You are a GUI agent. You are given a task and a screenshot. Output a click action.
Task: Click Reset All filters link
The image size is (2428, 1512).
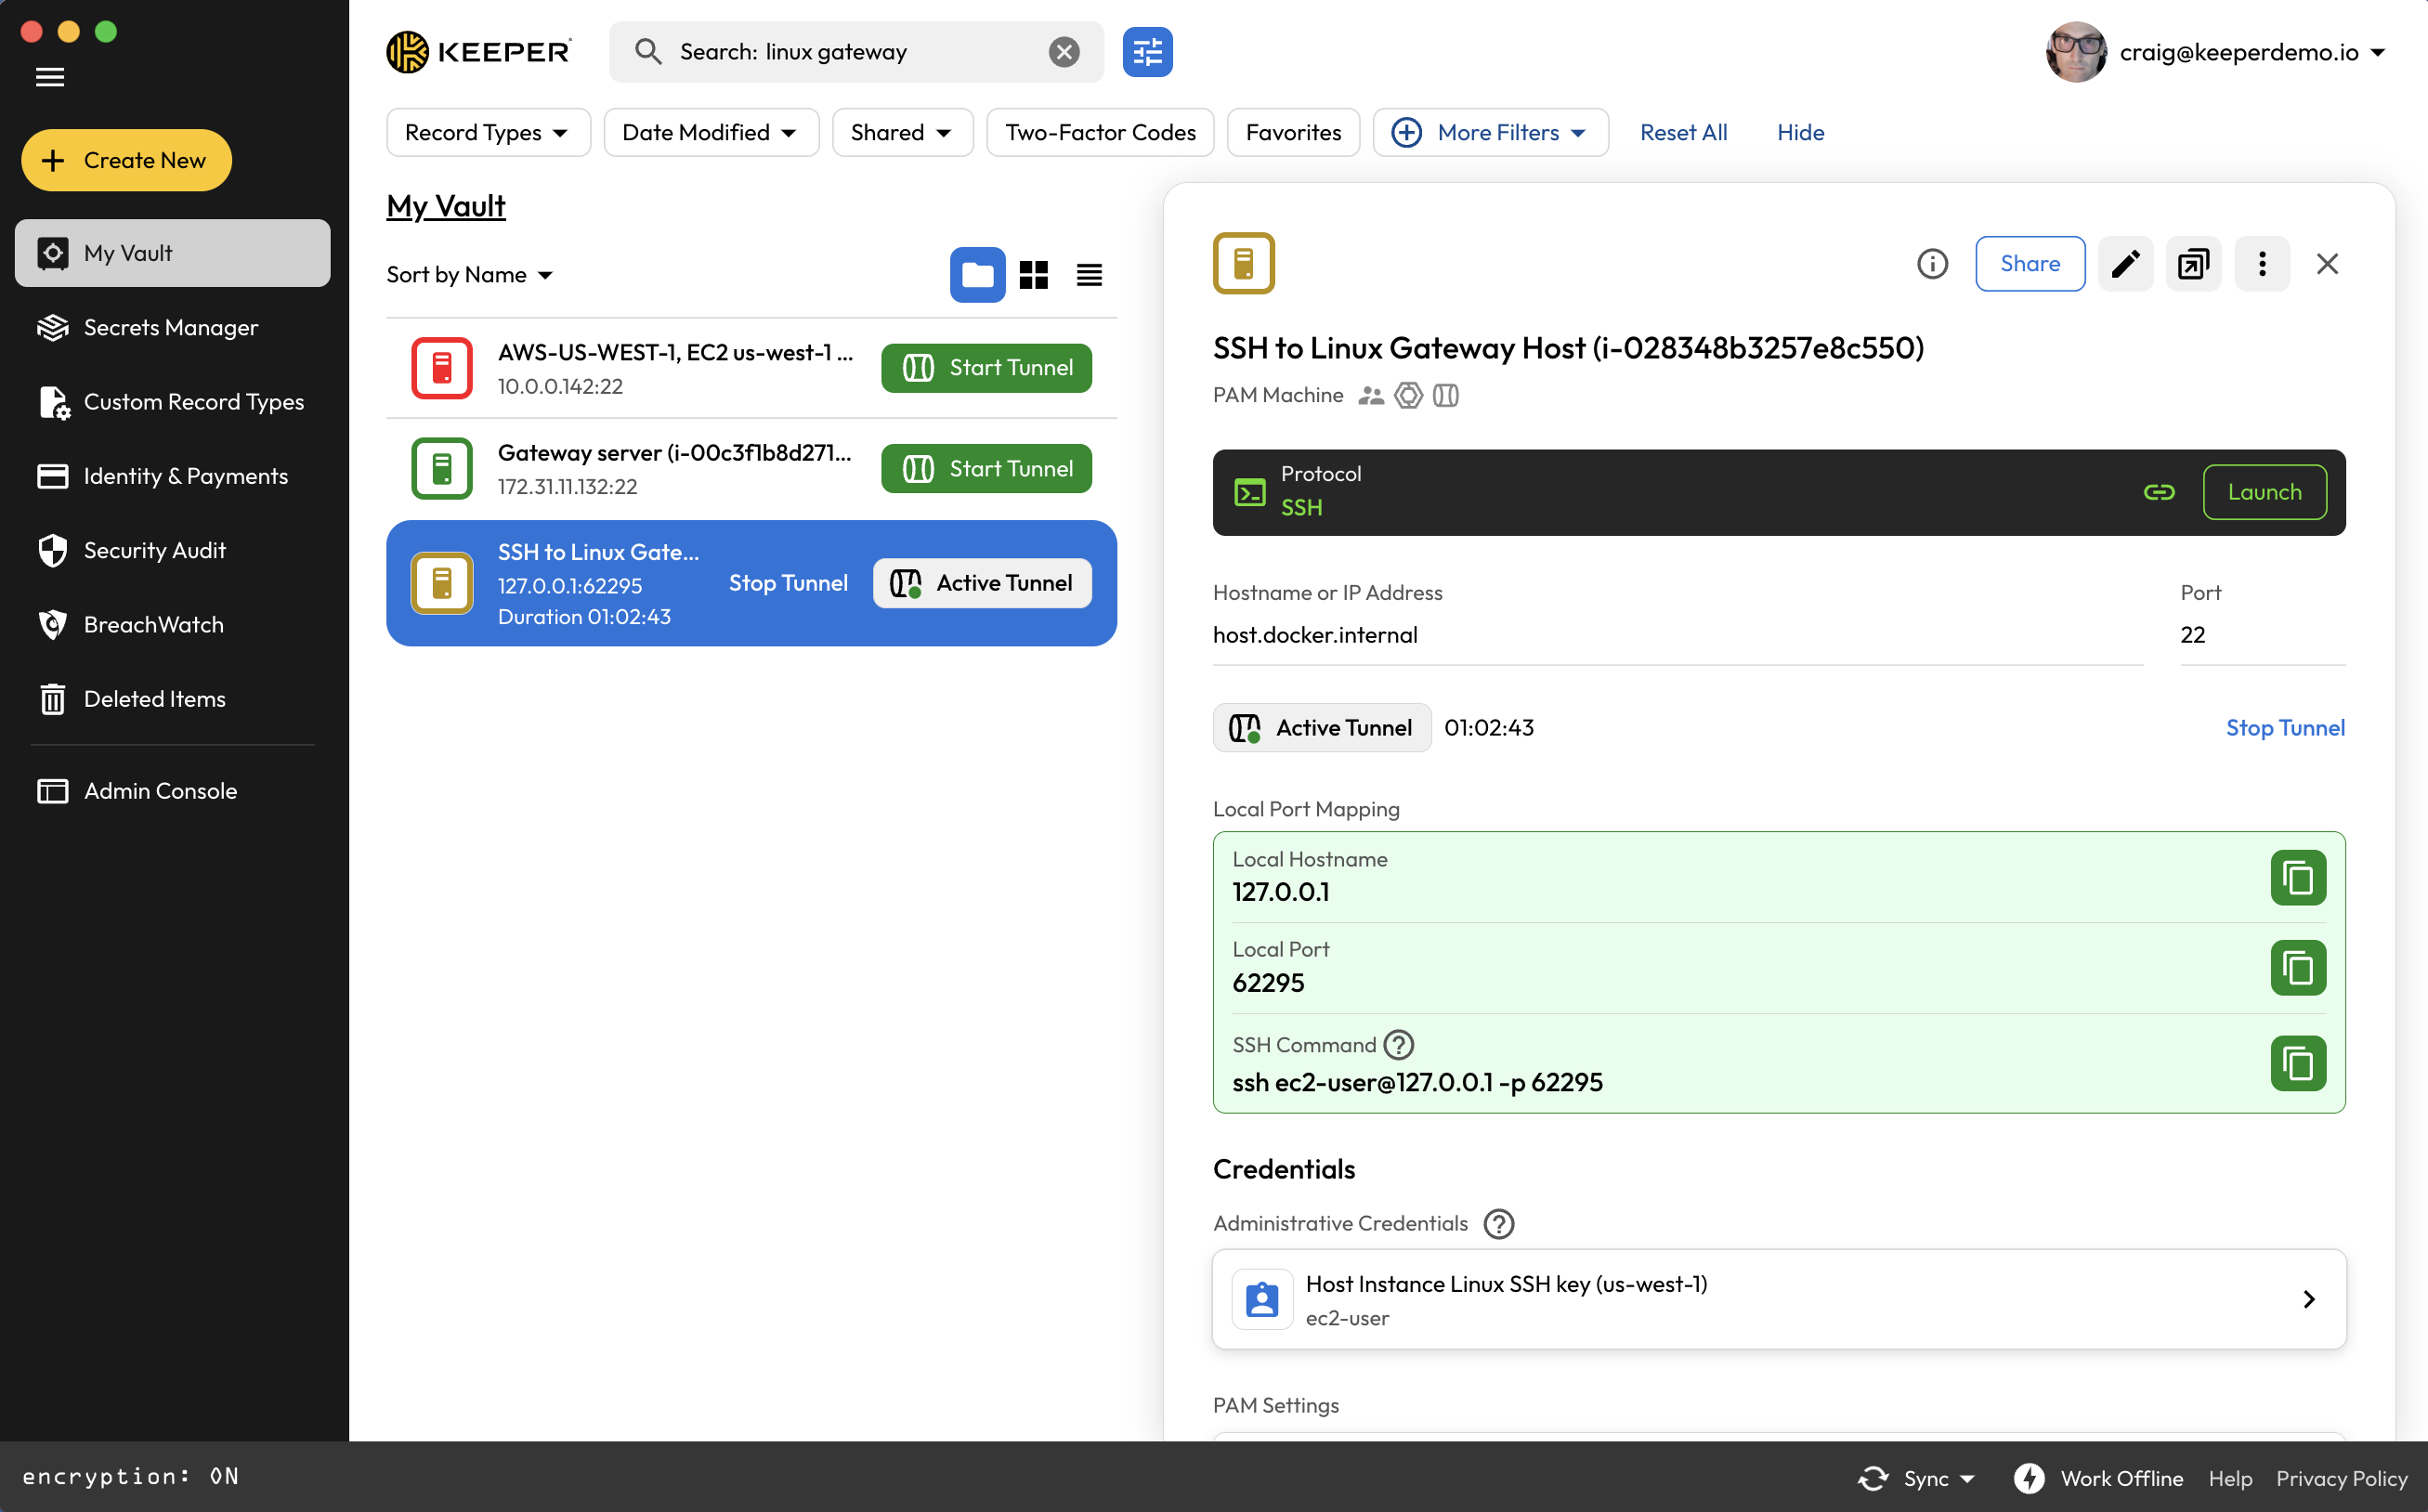pos(1683,133)
